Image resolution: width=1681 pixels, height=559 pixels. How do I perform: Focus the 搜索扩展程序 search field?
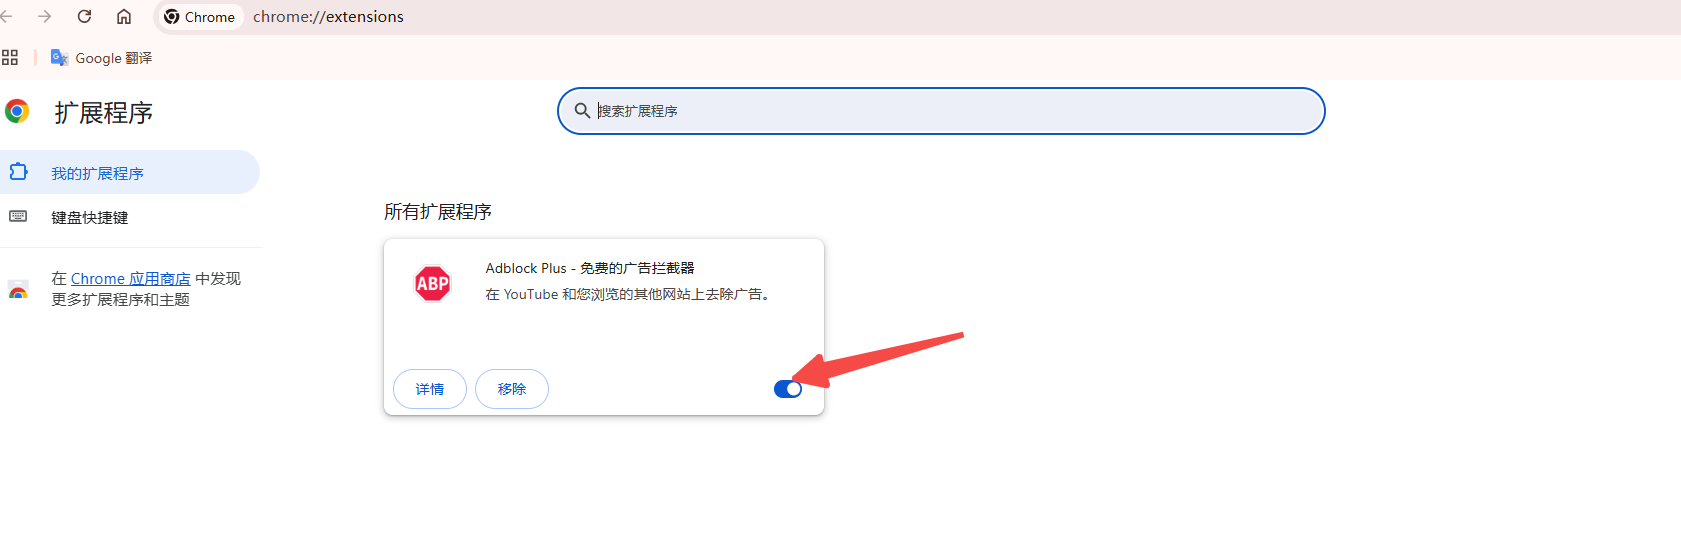click(x=941, y=111)
